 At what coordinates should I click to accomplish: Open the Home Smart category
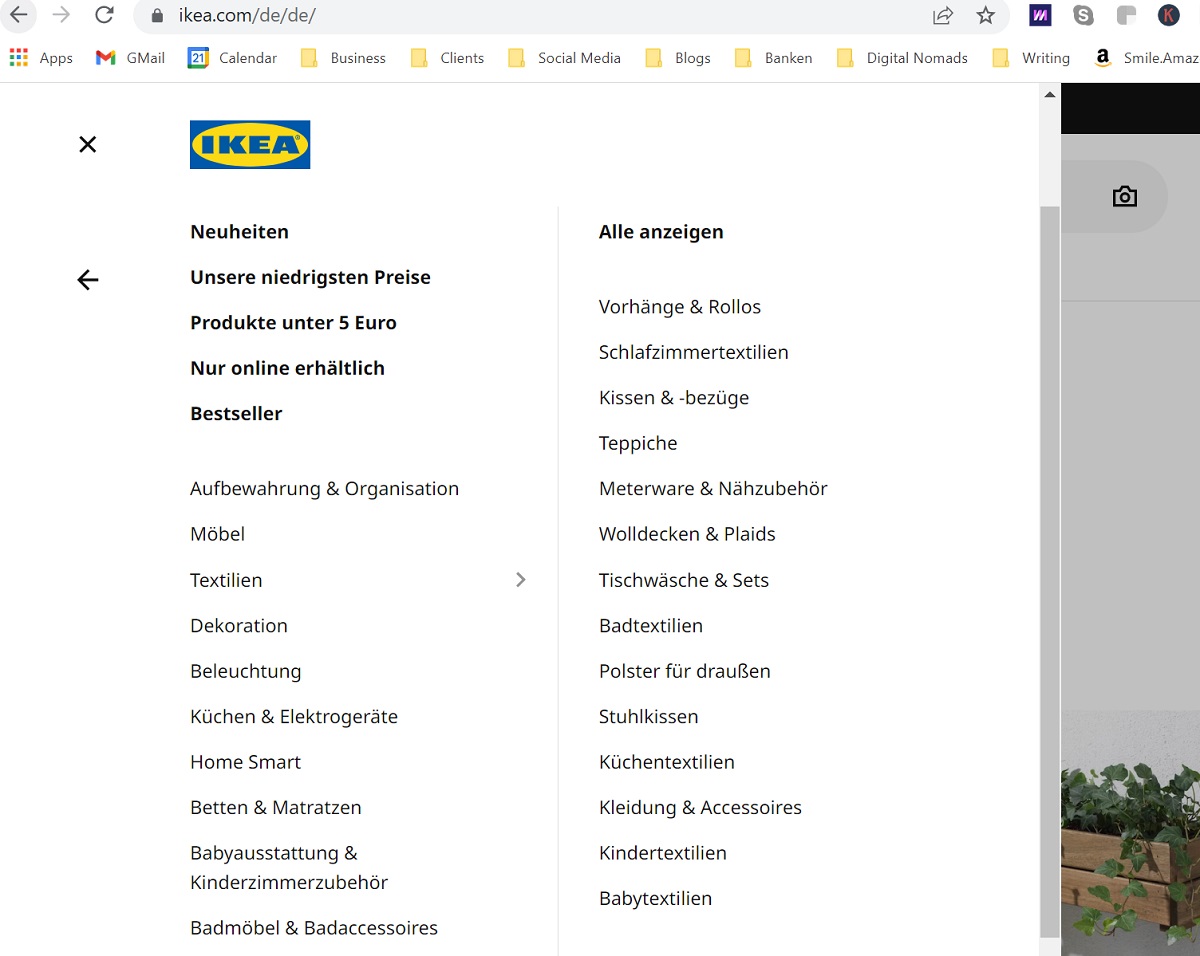click(245, 762)
